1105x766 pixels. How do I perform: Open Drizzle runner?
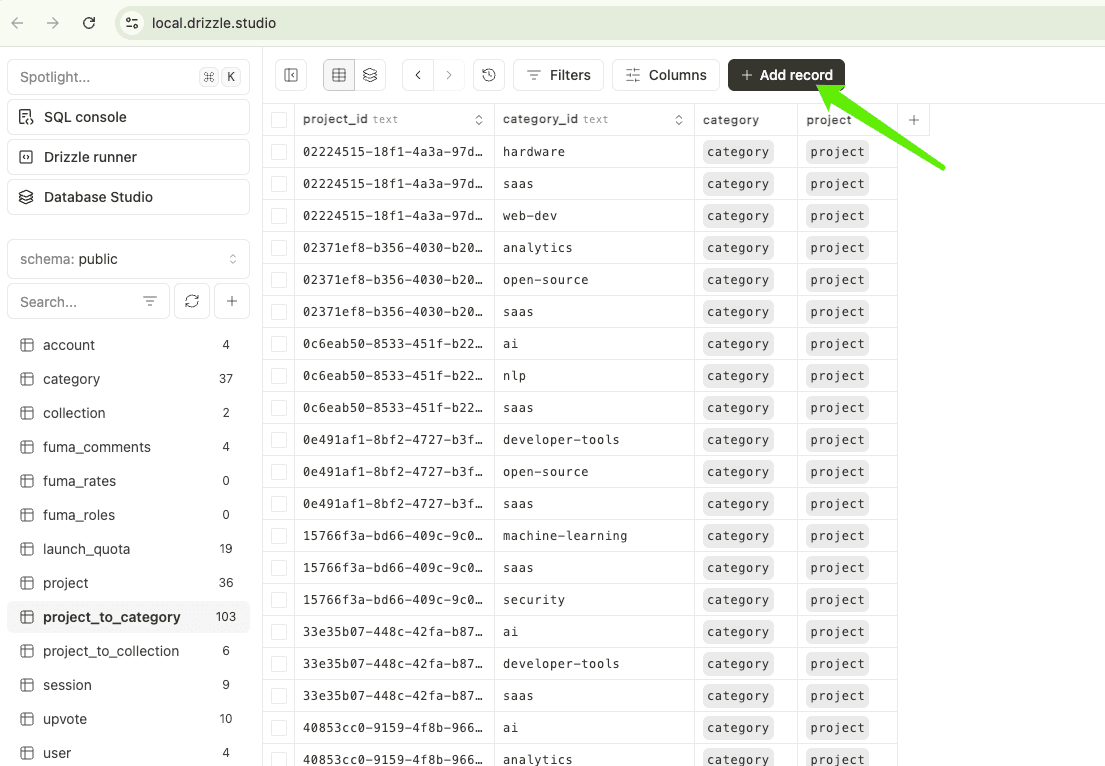[128, 157]
